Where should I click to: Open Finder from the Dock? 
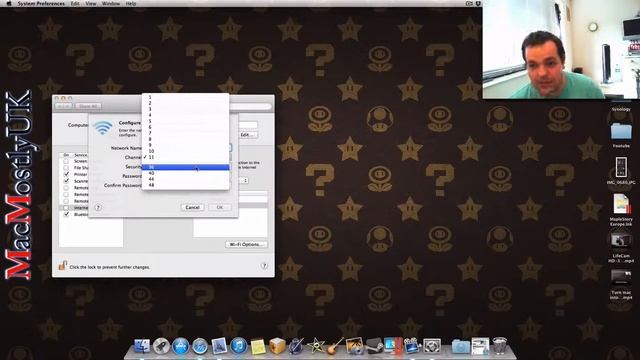[142, 346]
